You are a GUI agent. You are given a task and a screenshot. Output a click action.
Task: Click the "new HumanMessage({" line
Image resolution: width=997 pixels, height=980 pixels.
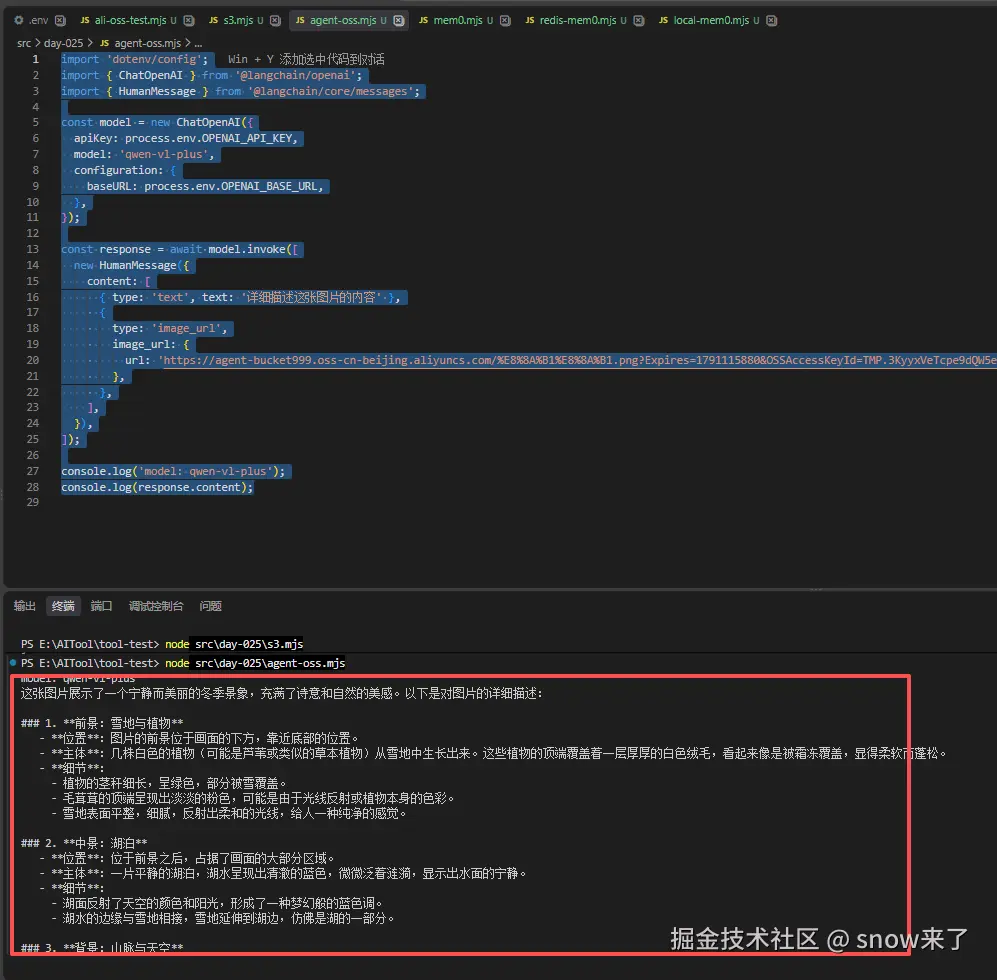click(x=131, y=265)
